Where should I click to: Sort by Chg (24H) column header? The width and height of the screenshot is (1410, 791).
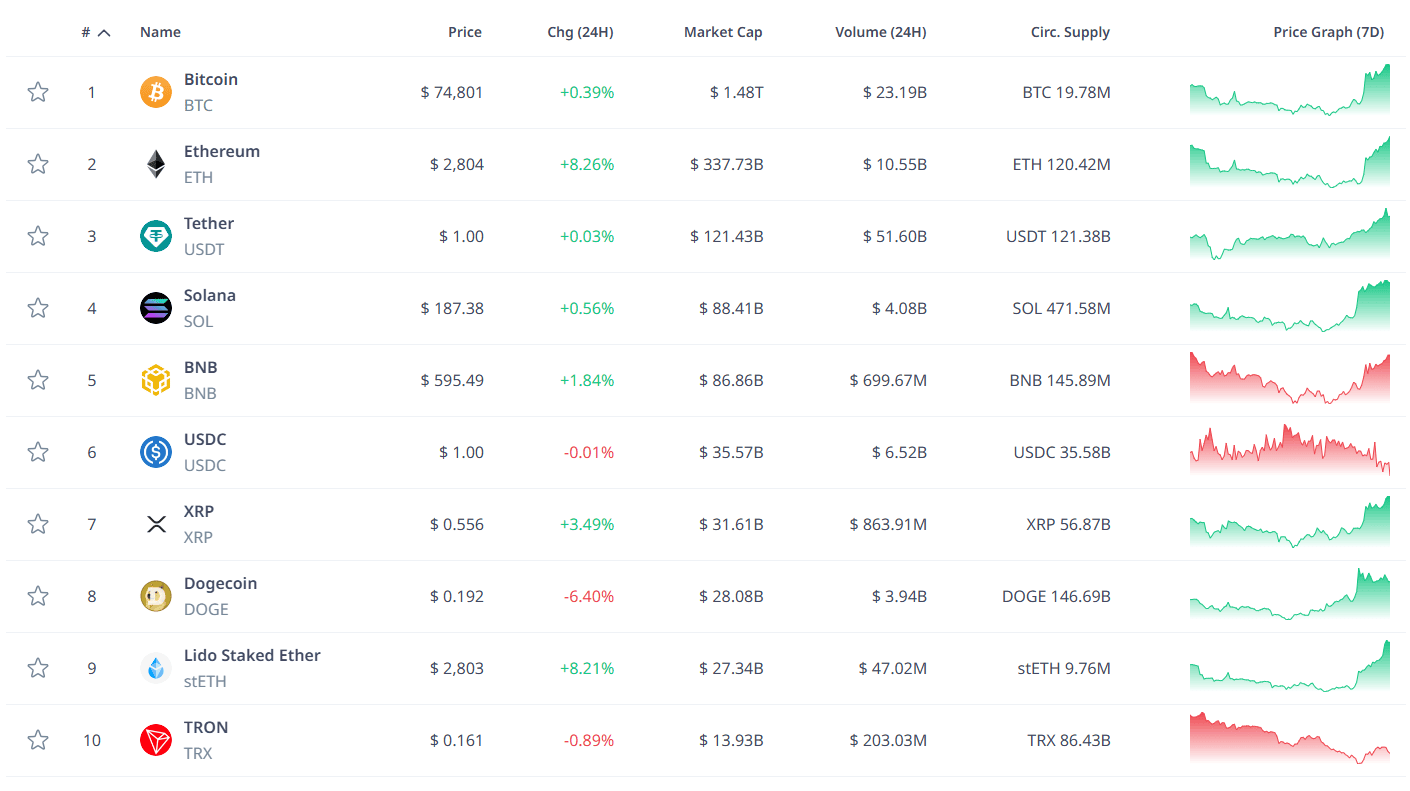[x=580, y=32]
